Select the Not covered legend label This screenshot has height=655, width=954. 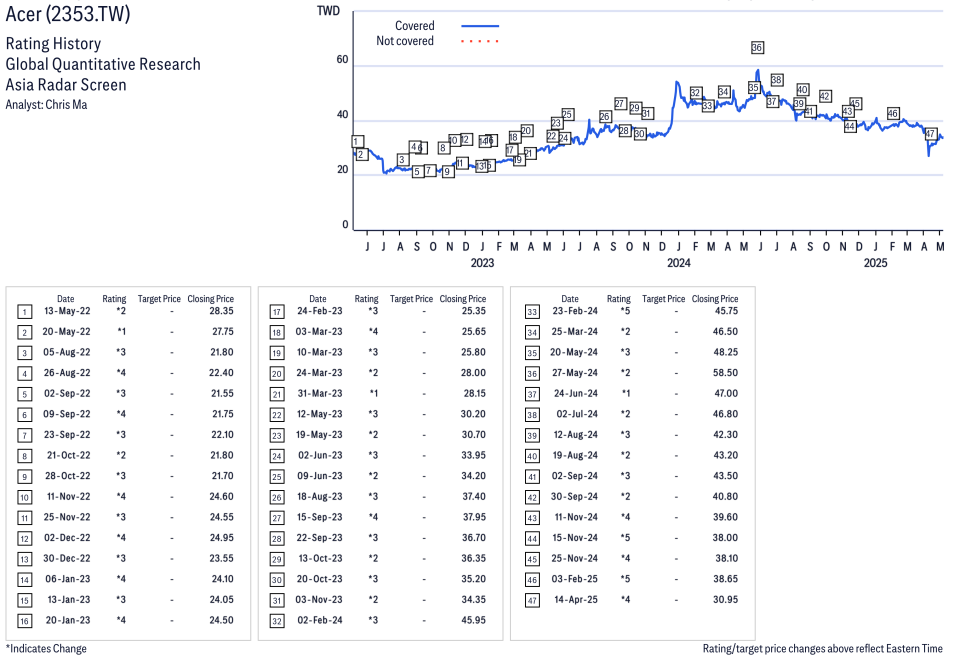pyautogui.click(x=405, y=41)
